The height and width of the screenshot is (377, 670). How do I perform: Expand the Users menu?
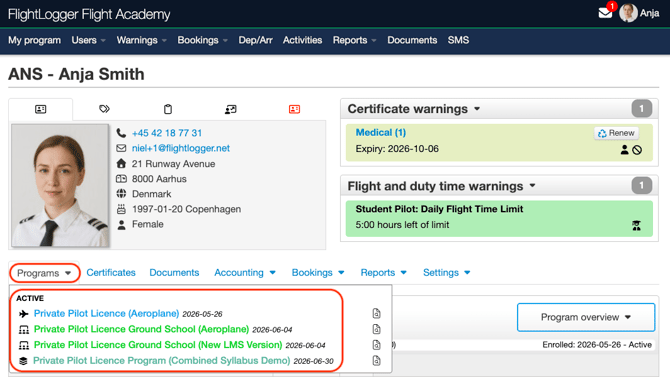point(88,40)
